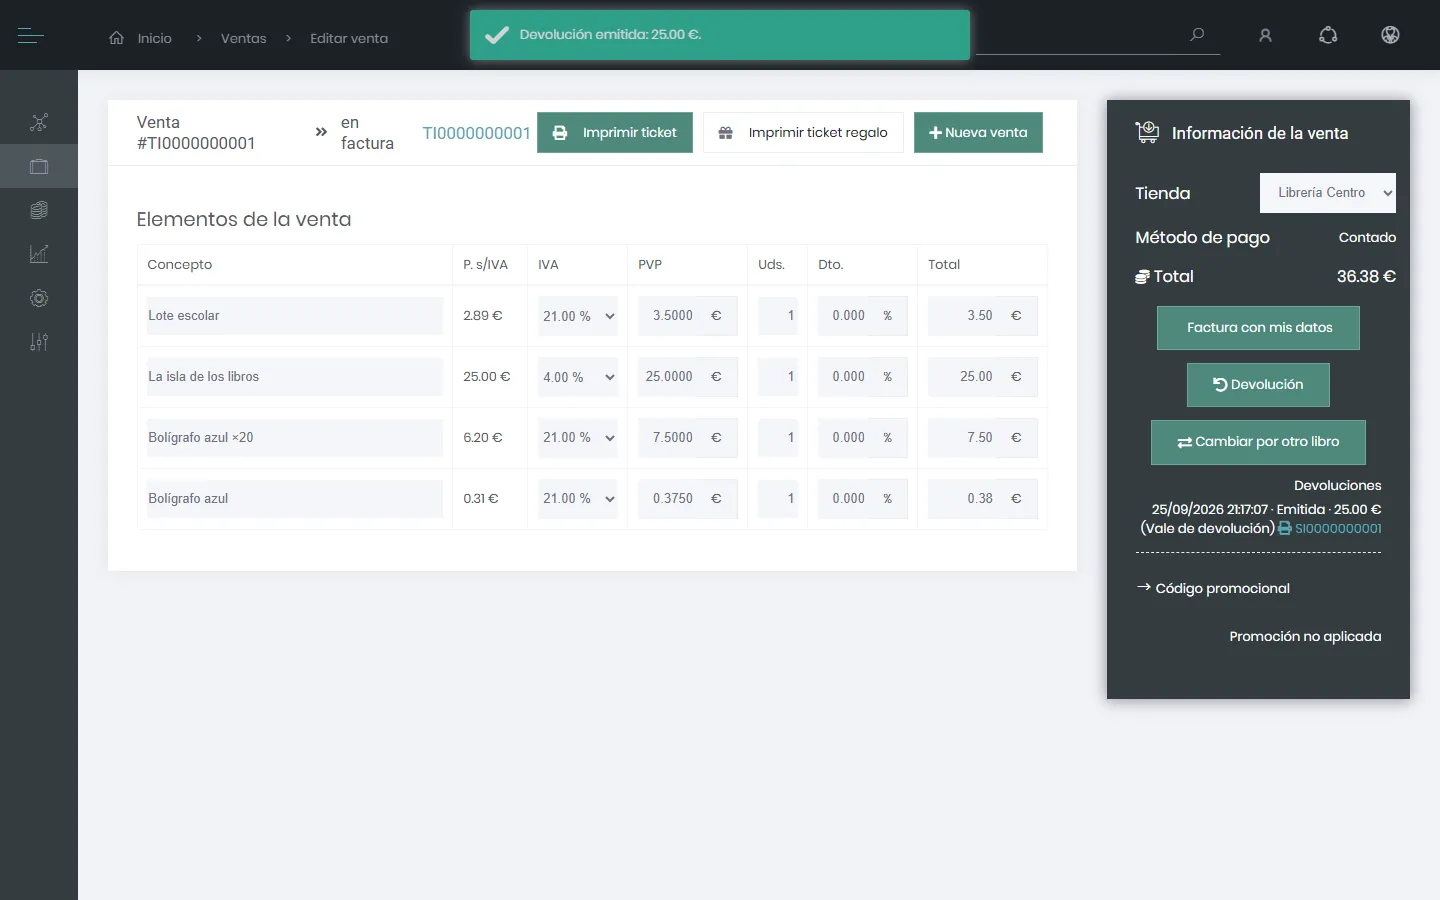This screenshot has width=1440, height=900.
Task: Click the Imprimir ticket button
Action: point(615,132)
